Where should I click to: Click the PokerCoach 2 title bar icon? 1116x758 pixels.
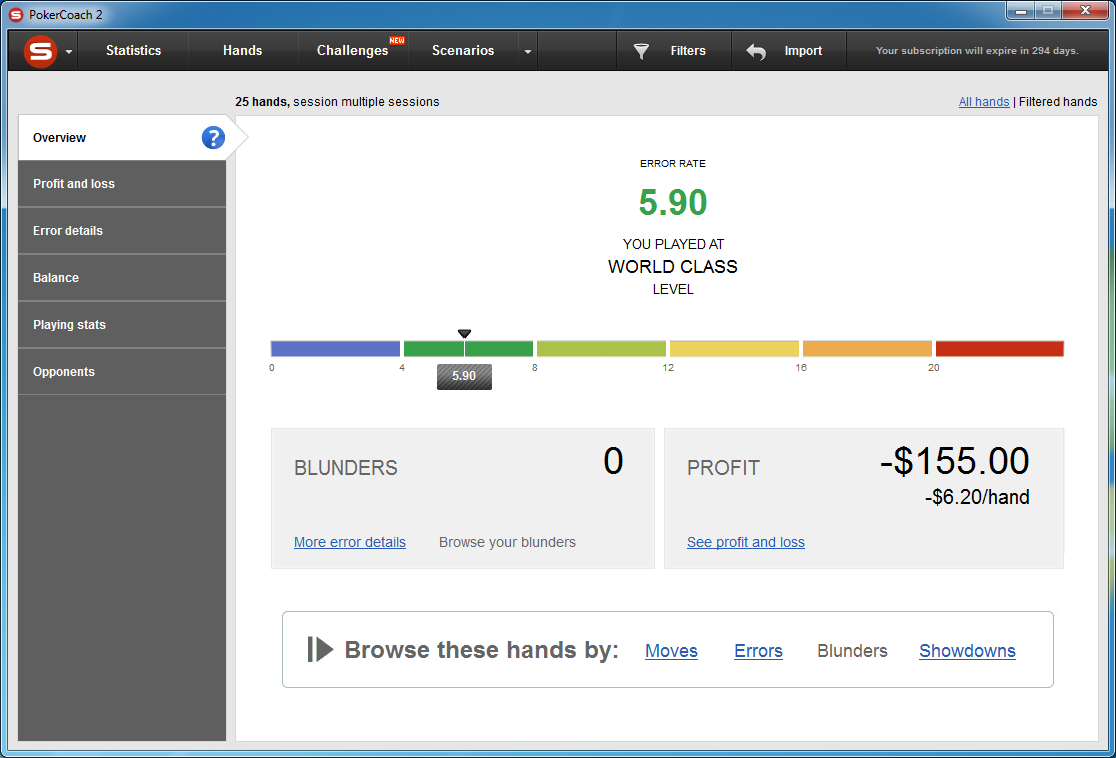click(x=16, y=14)
